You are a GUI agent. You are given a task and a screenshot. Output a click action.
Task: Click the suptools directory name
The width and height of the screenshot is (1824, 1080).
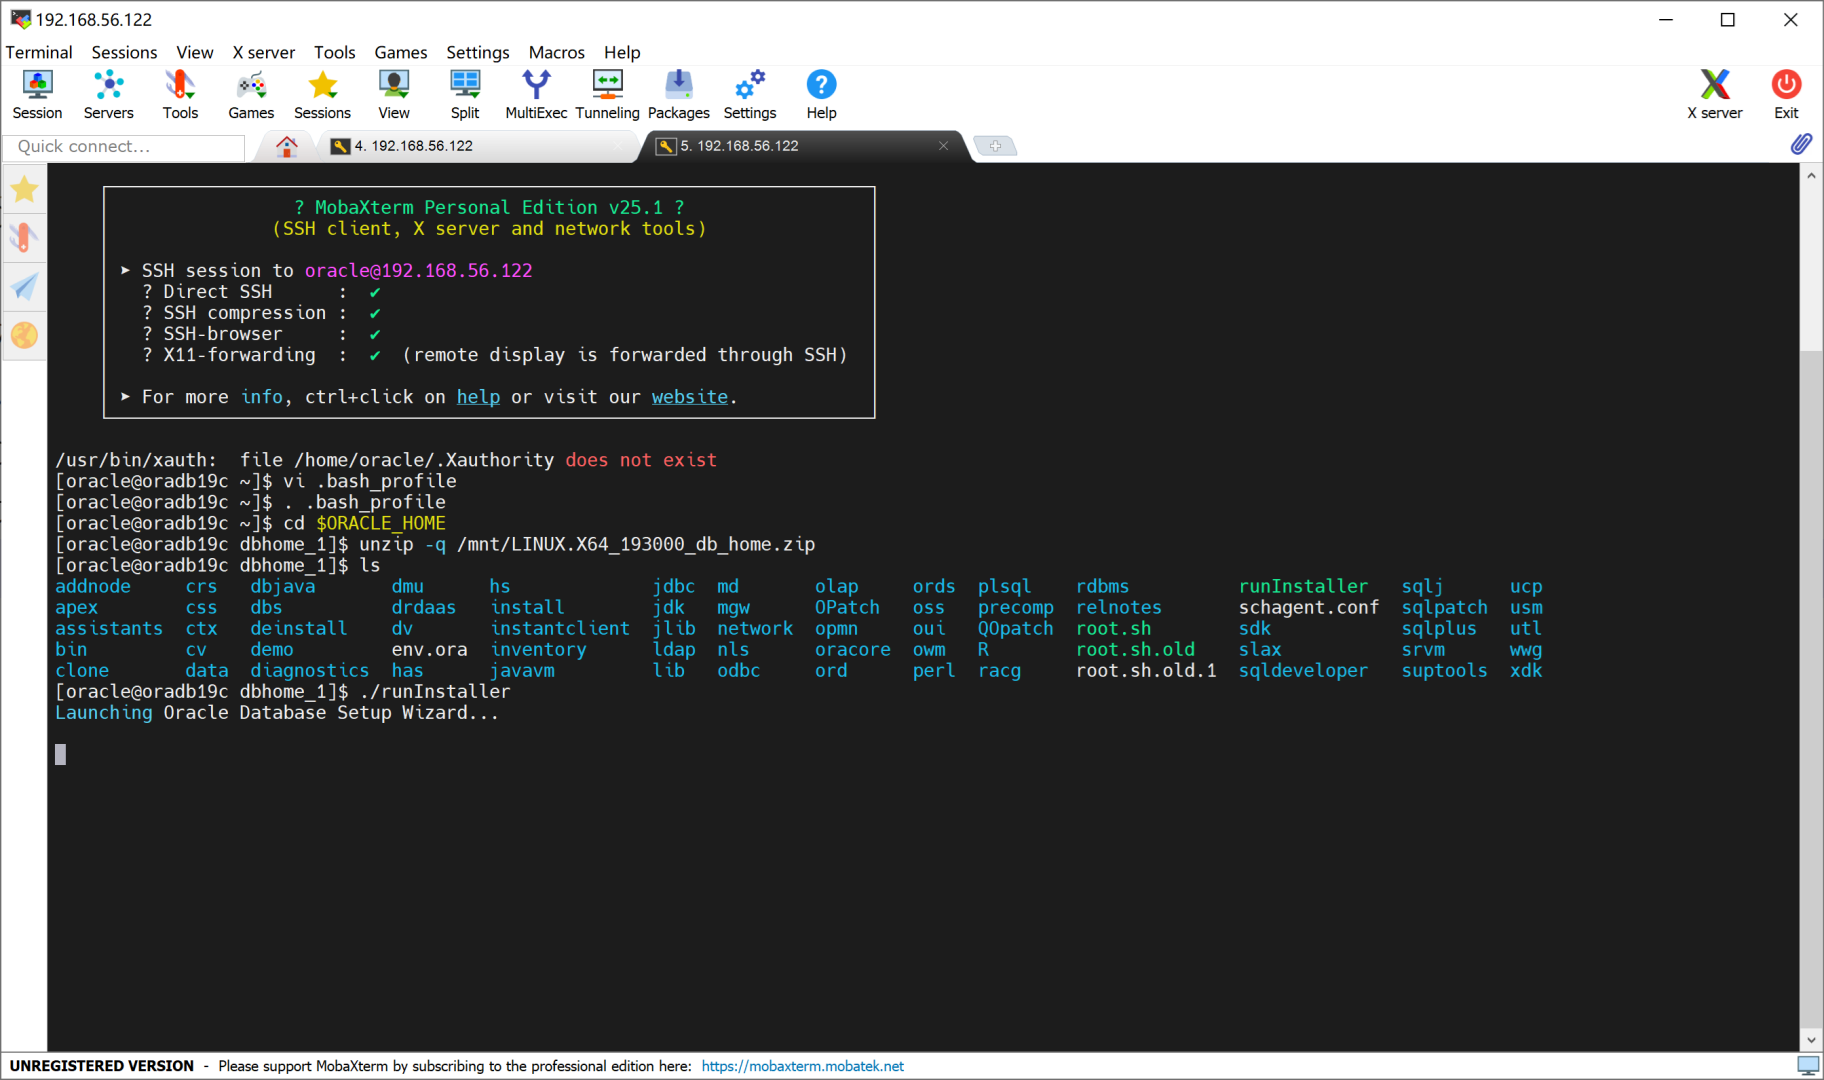point(1444,671)
